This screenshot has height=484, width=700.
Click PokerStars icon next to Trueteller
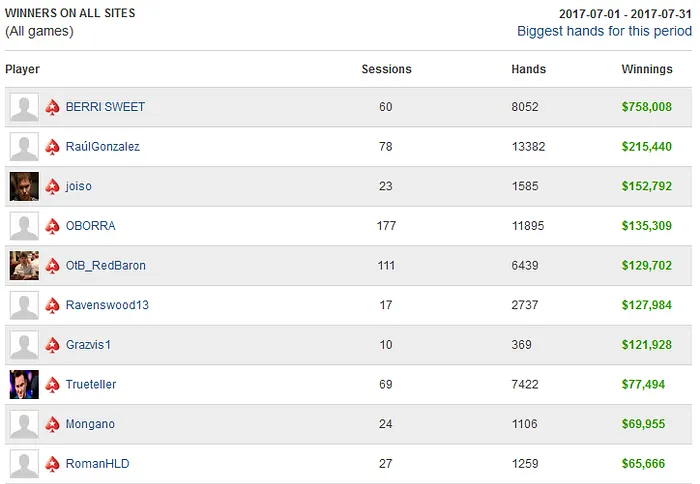(53, 385)
